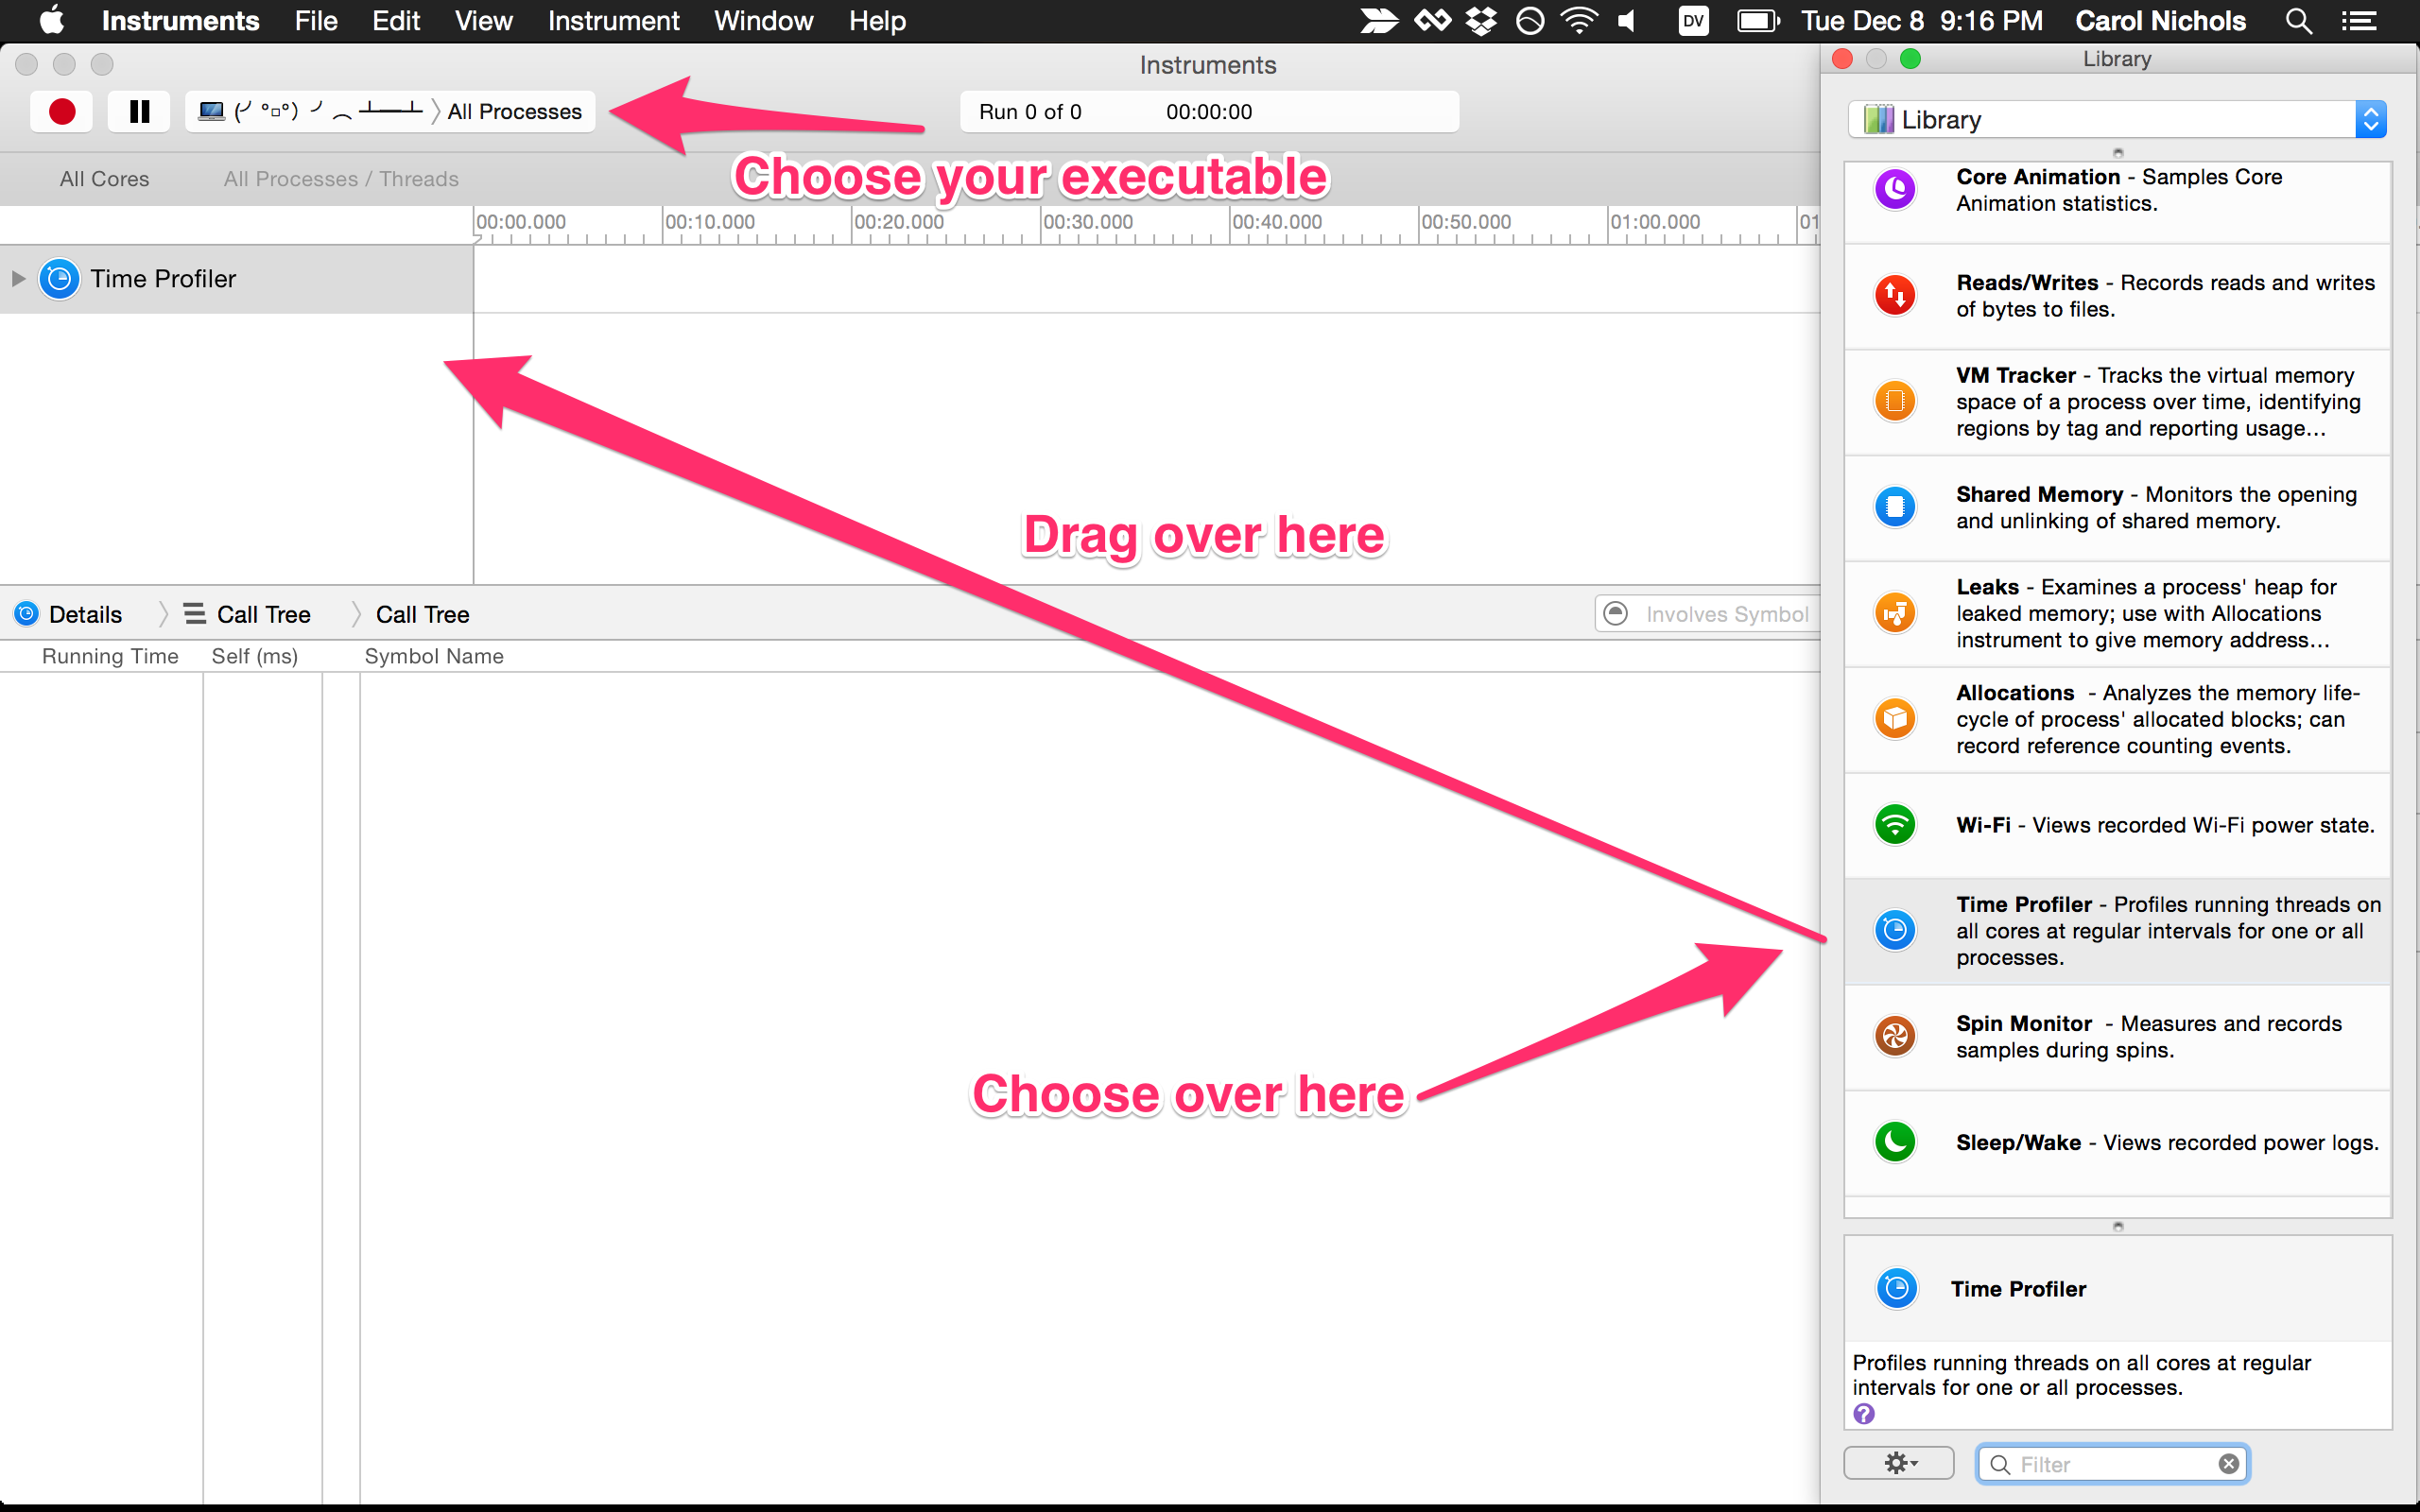
Task: Click the volume icon in the menu bar
Action: coord(1628,21)
